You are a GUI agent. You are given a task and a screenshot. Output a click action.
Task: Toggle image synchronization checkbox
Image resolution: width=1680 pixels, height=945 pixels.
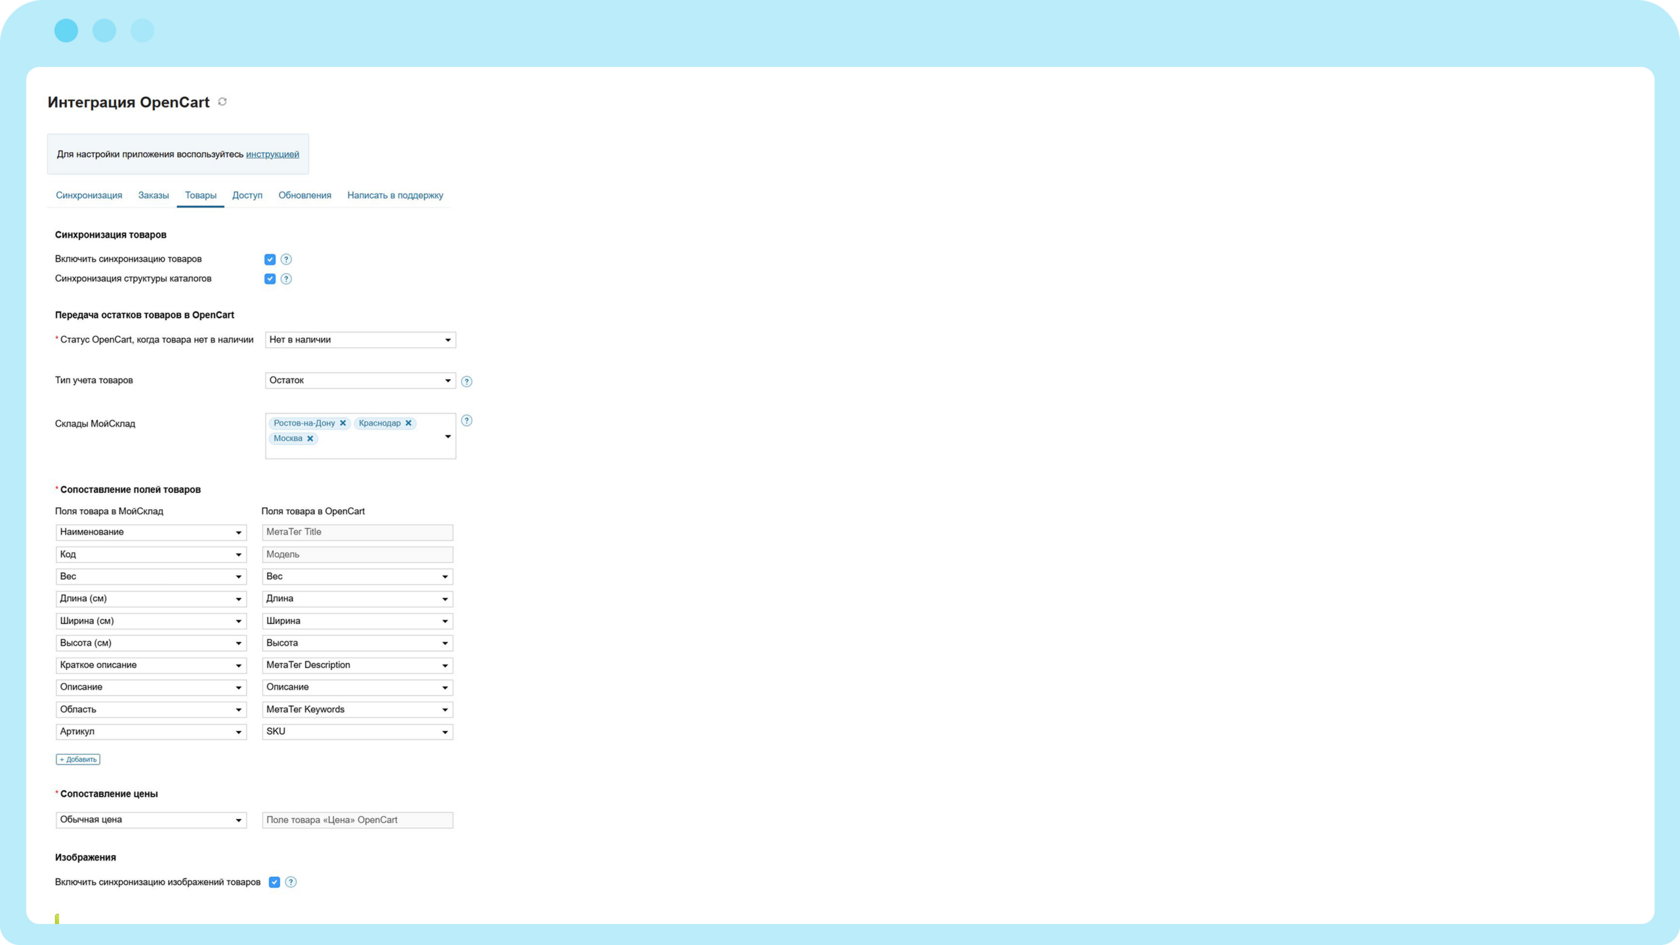(274, 882)
